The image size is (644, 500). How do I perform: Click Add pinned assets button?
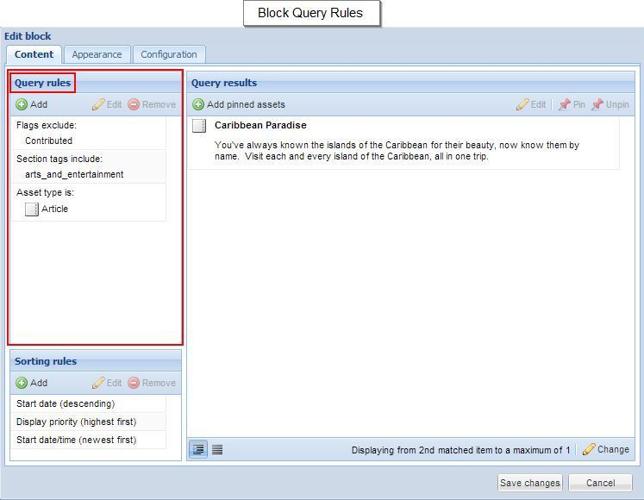[239, 105]
